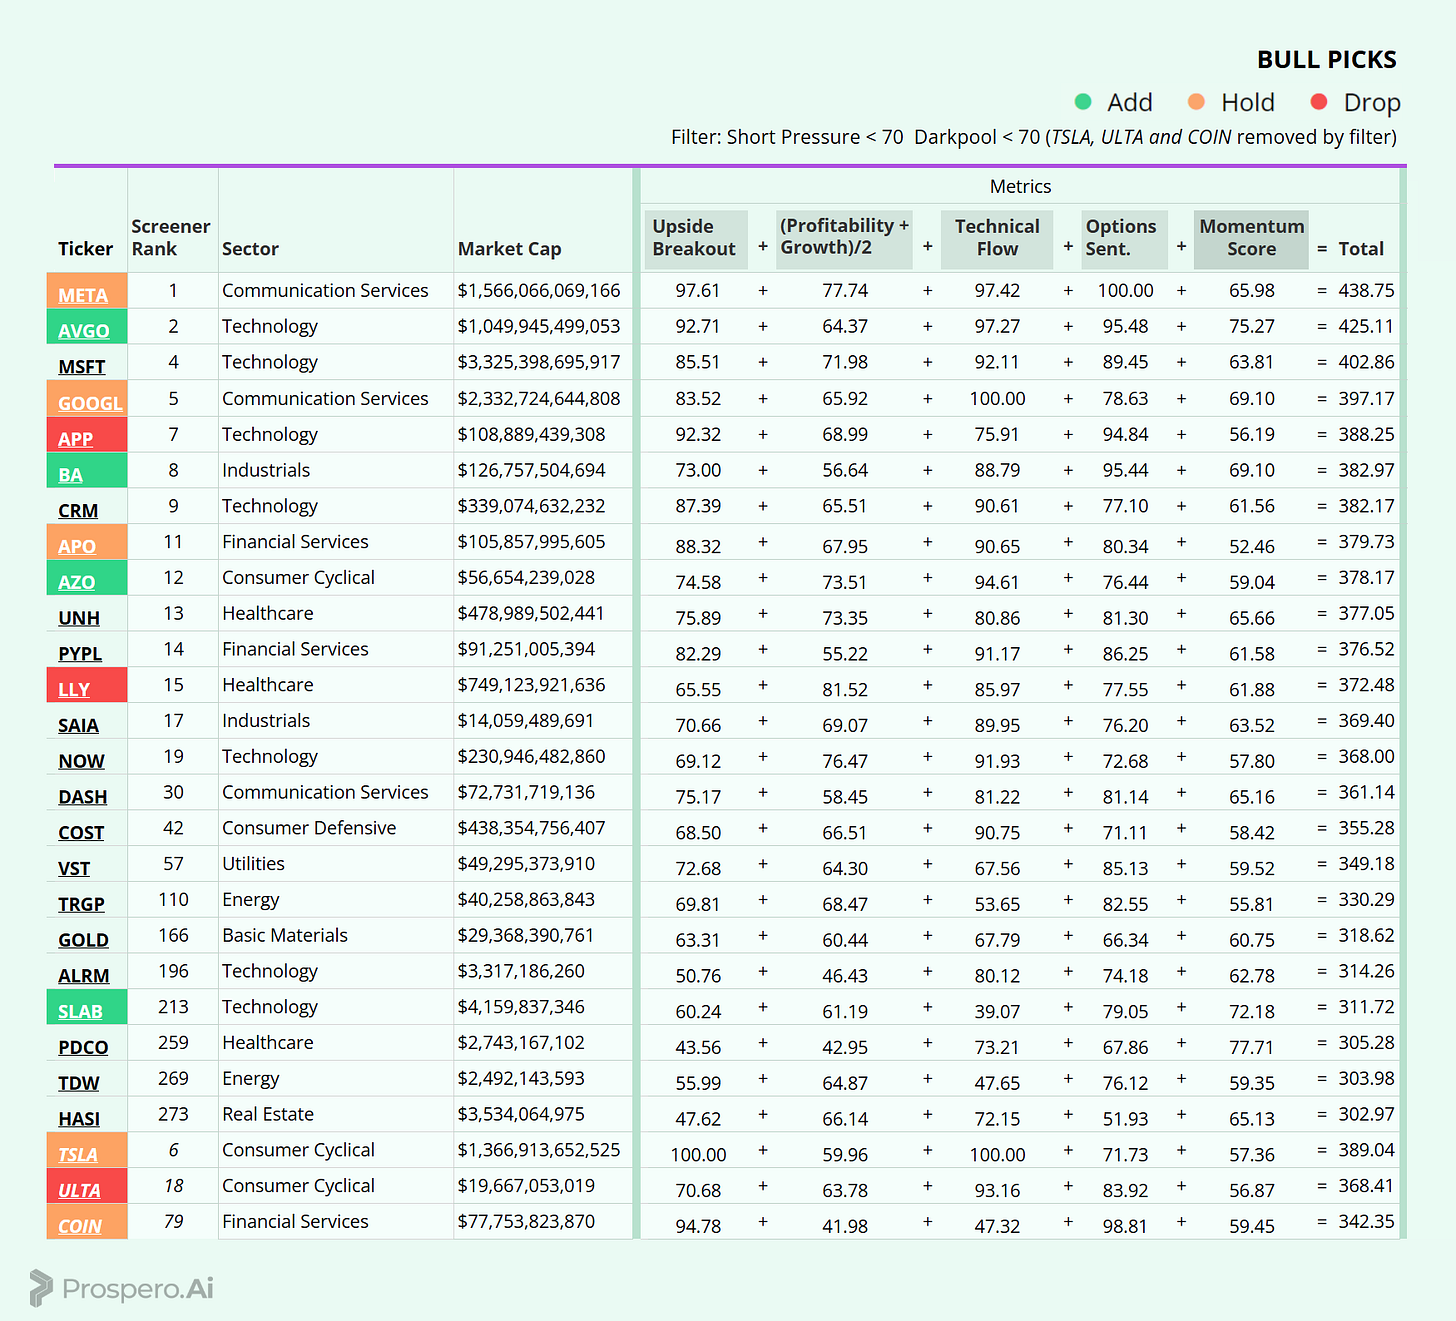Click the orange Hold legend dot
Screen dimensions: 1456x1321
point(1196,101)
